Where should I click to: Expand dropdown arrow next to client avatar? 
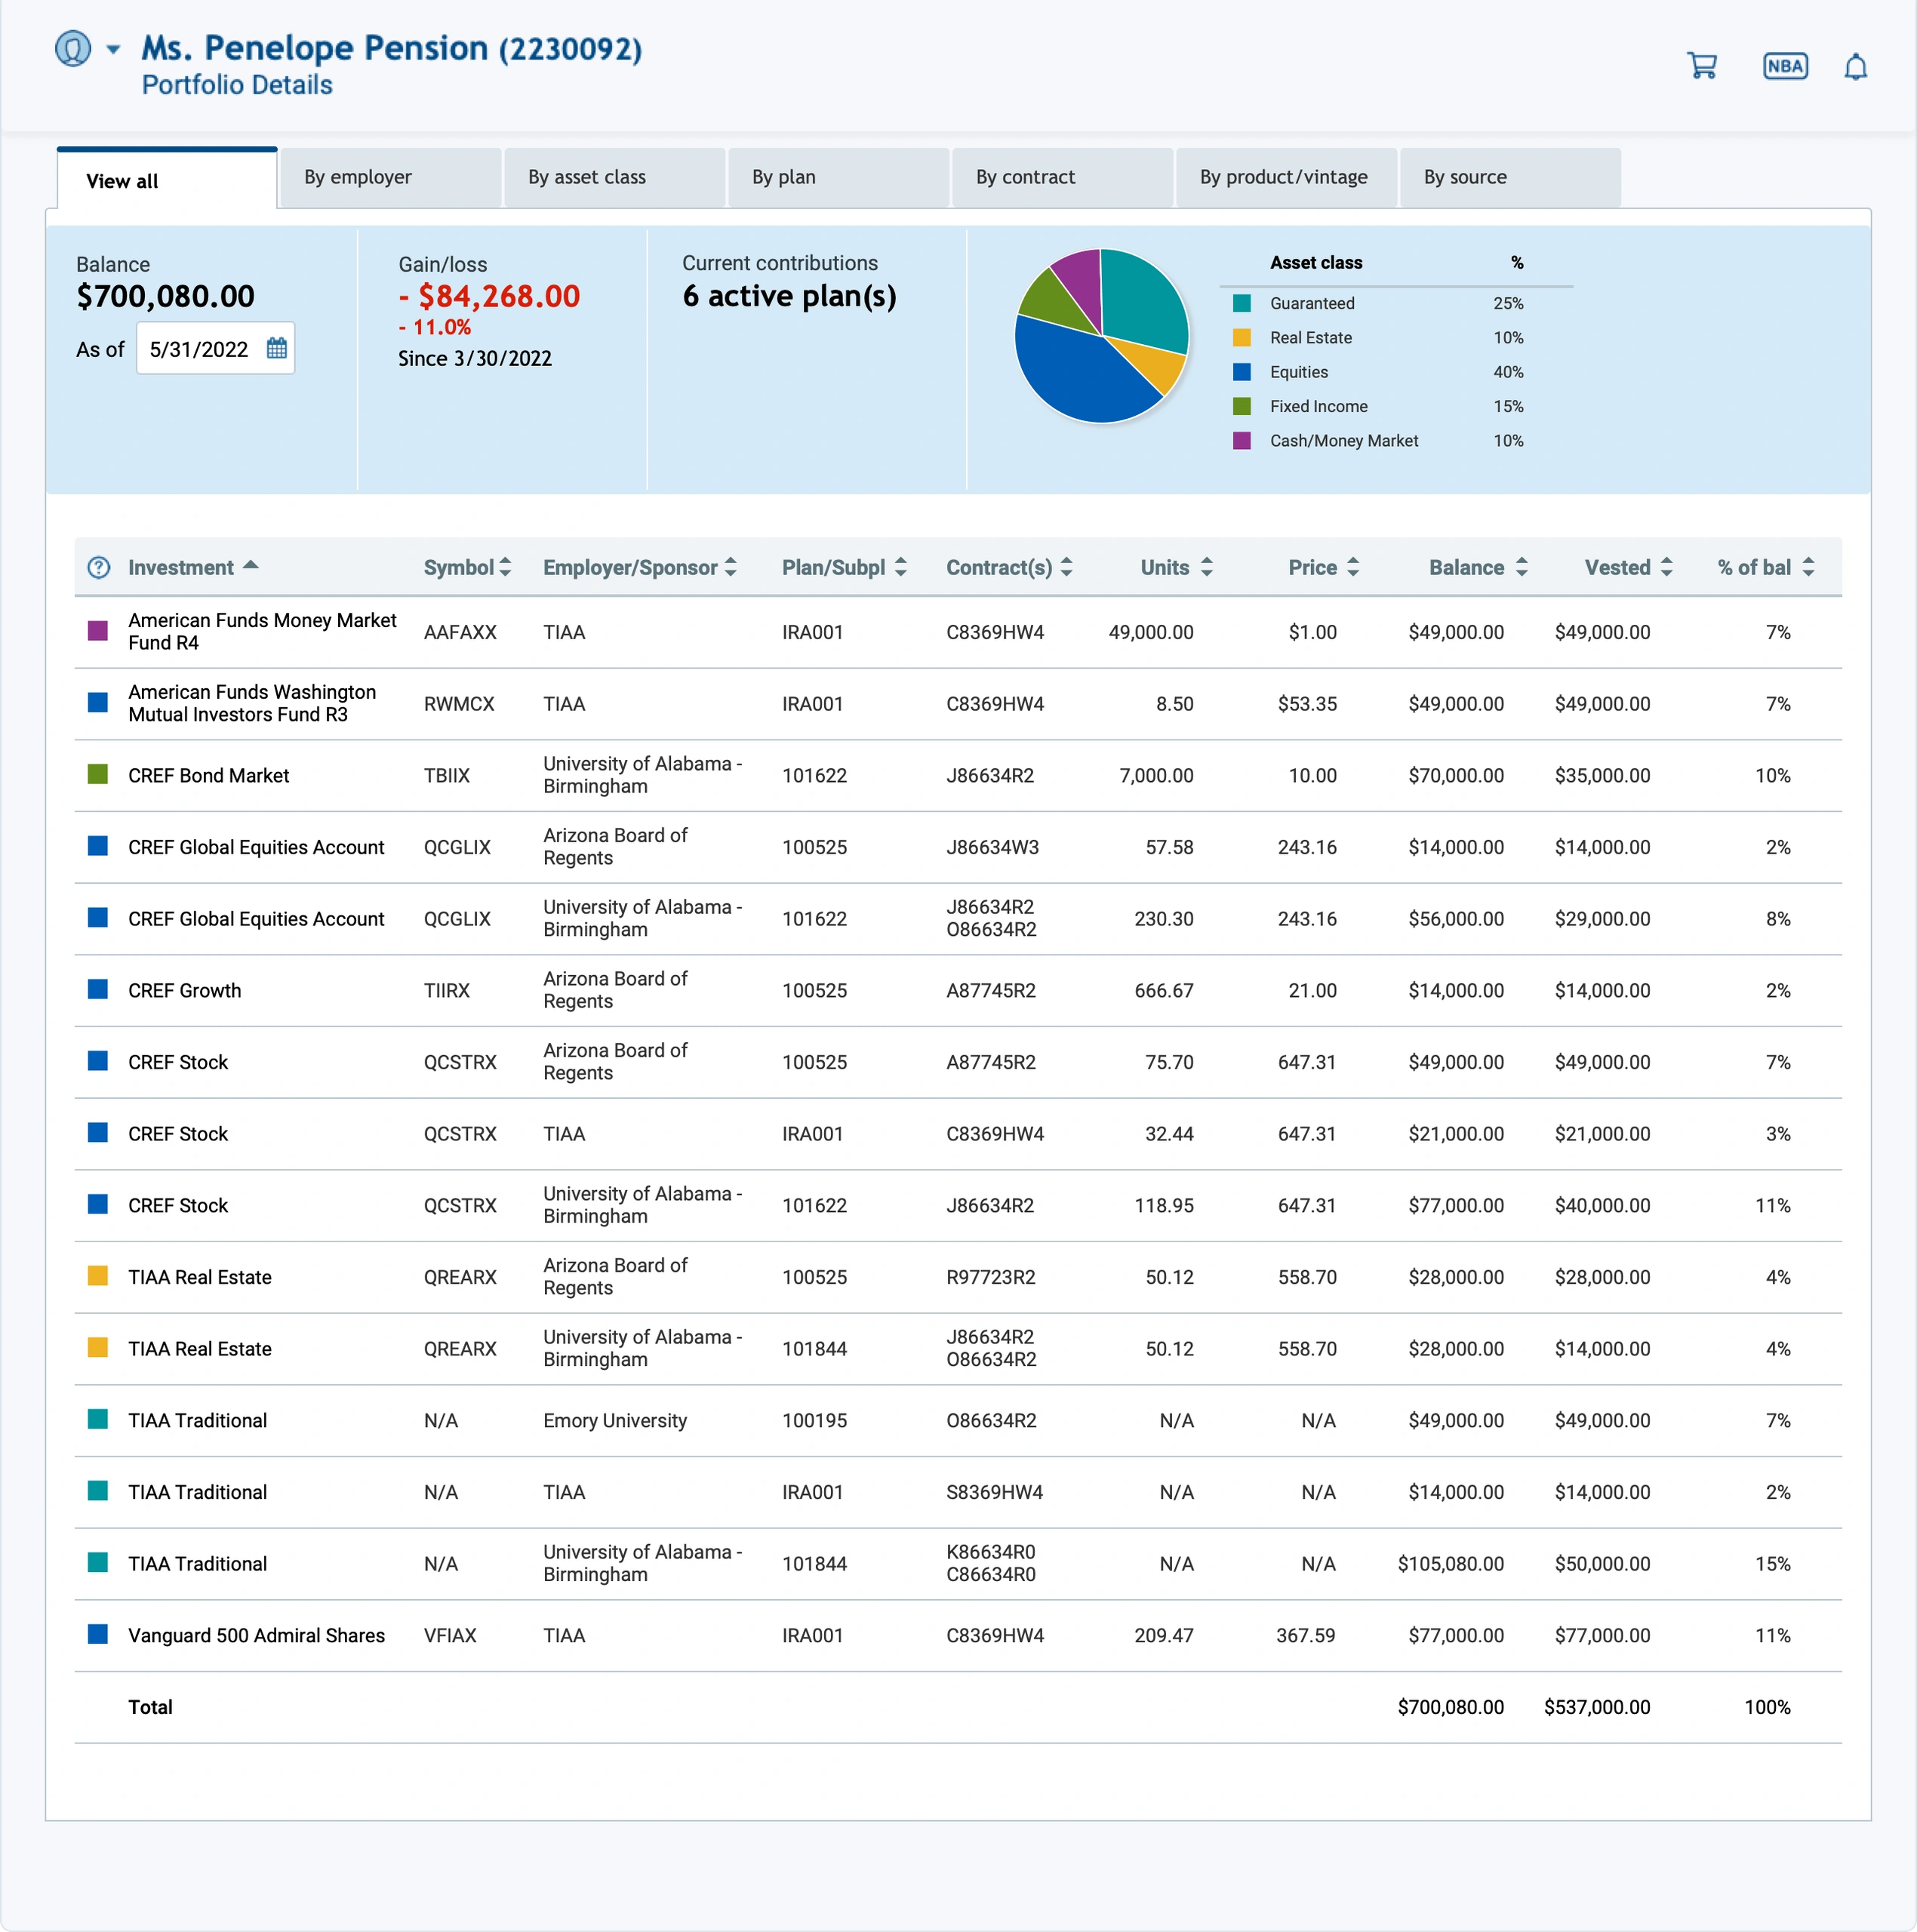click(113, 48)
